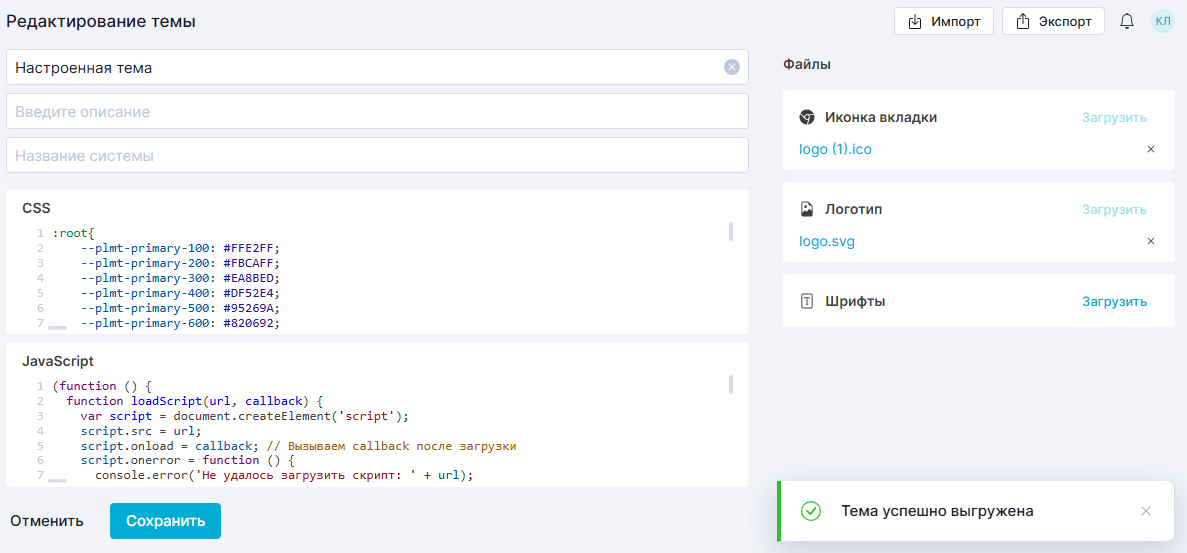Cancel editing with Отменить

(47, 521)
